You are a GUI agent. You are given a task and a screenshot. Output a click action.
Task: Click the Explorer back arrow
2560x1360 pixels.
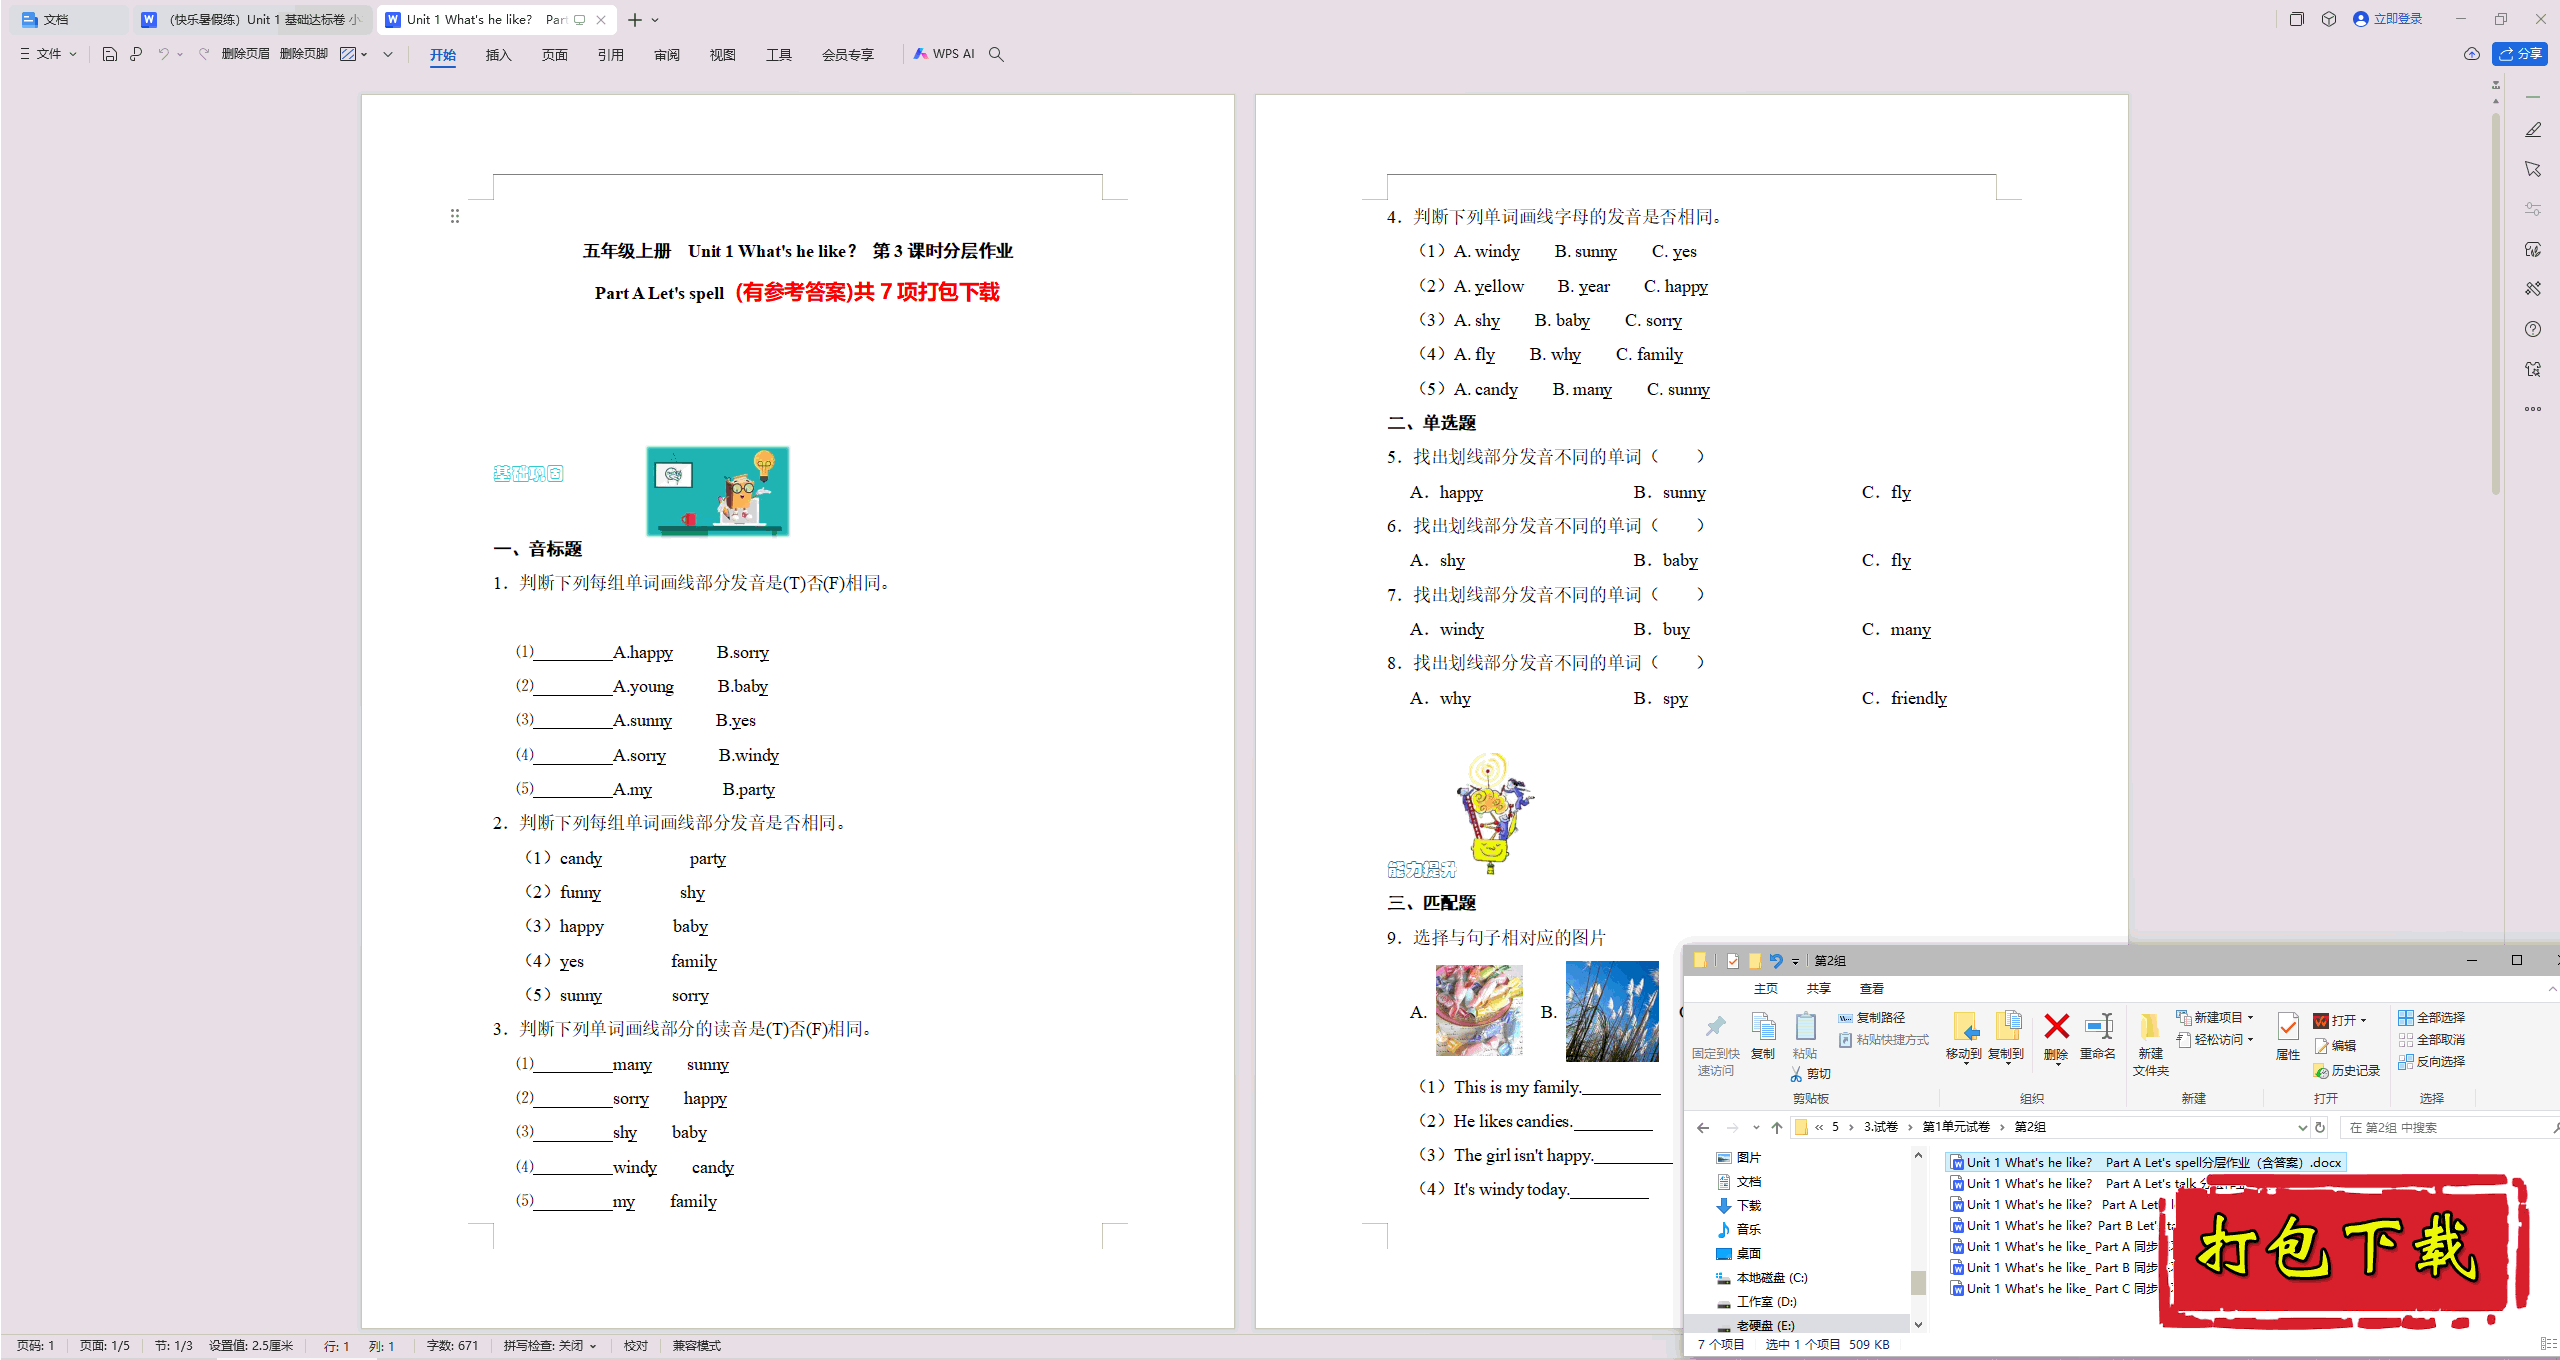point(1703,1127)
